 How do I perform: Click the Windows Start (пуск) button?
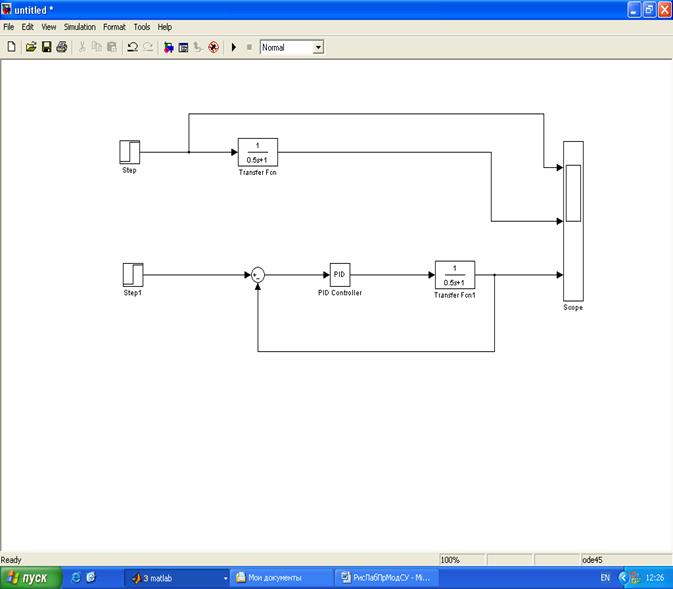click(30, 578)
